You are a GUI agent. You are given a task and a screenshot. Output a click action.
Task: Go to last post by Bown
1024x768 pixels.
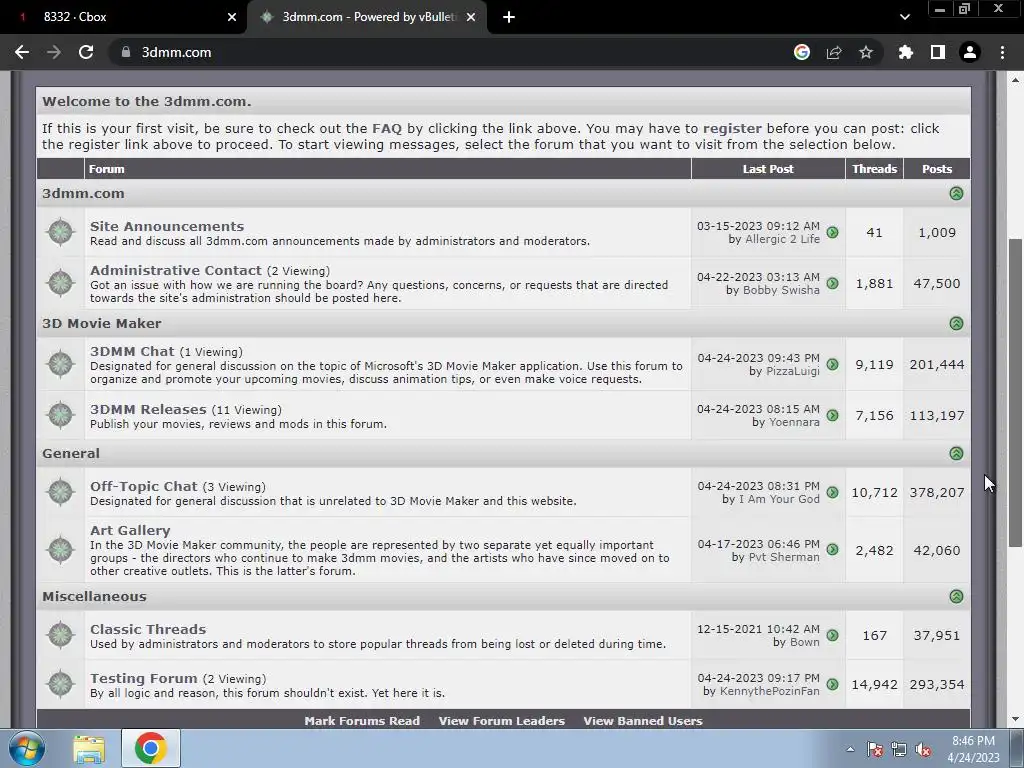tap(833, 635)
